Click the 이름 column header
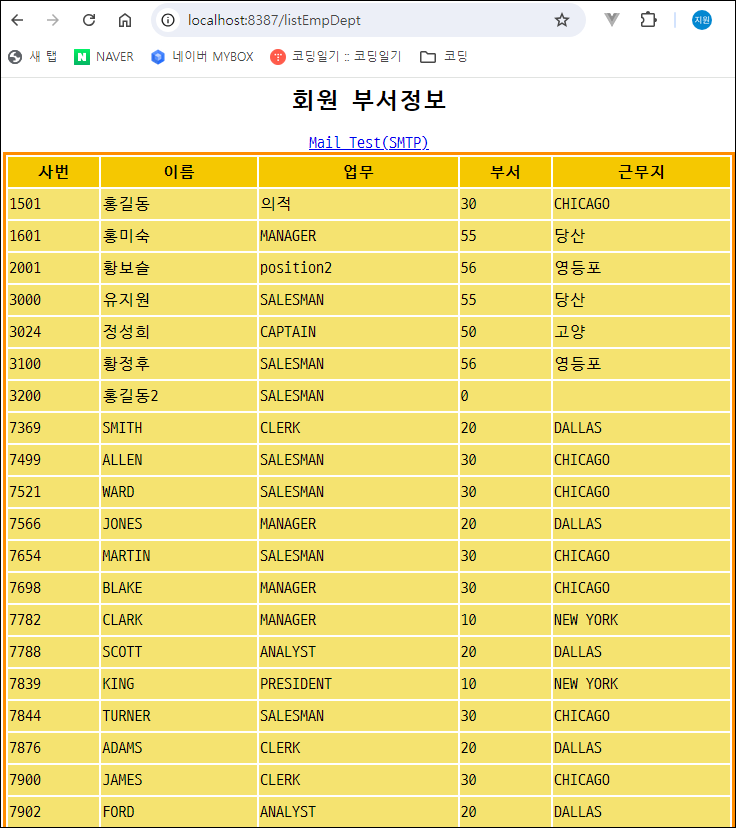 click(179, 172)
